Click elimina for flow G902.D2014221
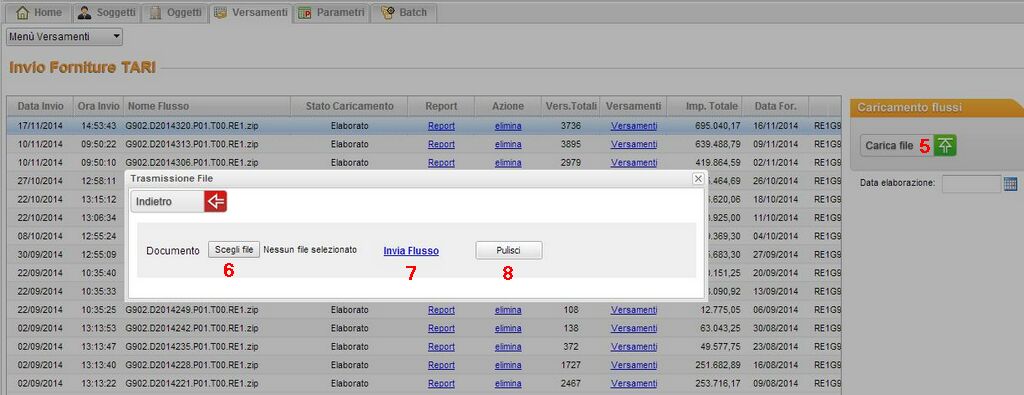Viewport: 1024px width, 395px height. coord(508,383)
